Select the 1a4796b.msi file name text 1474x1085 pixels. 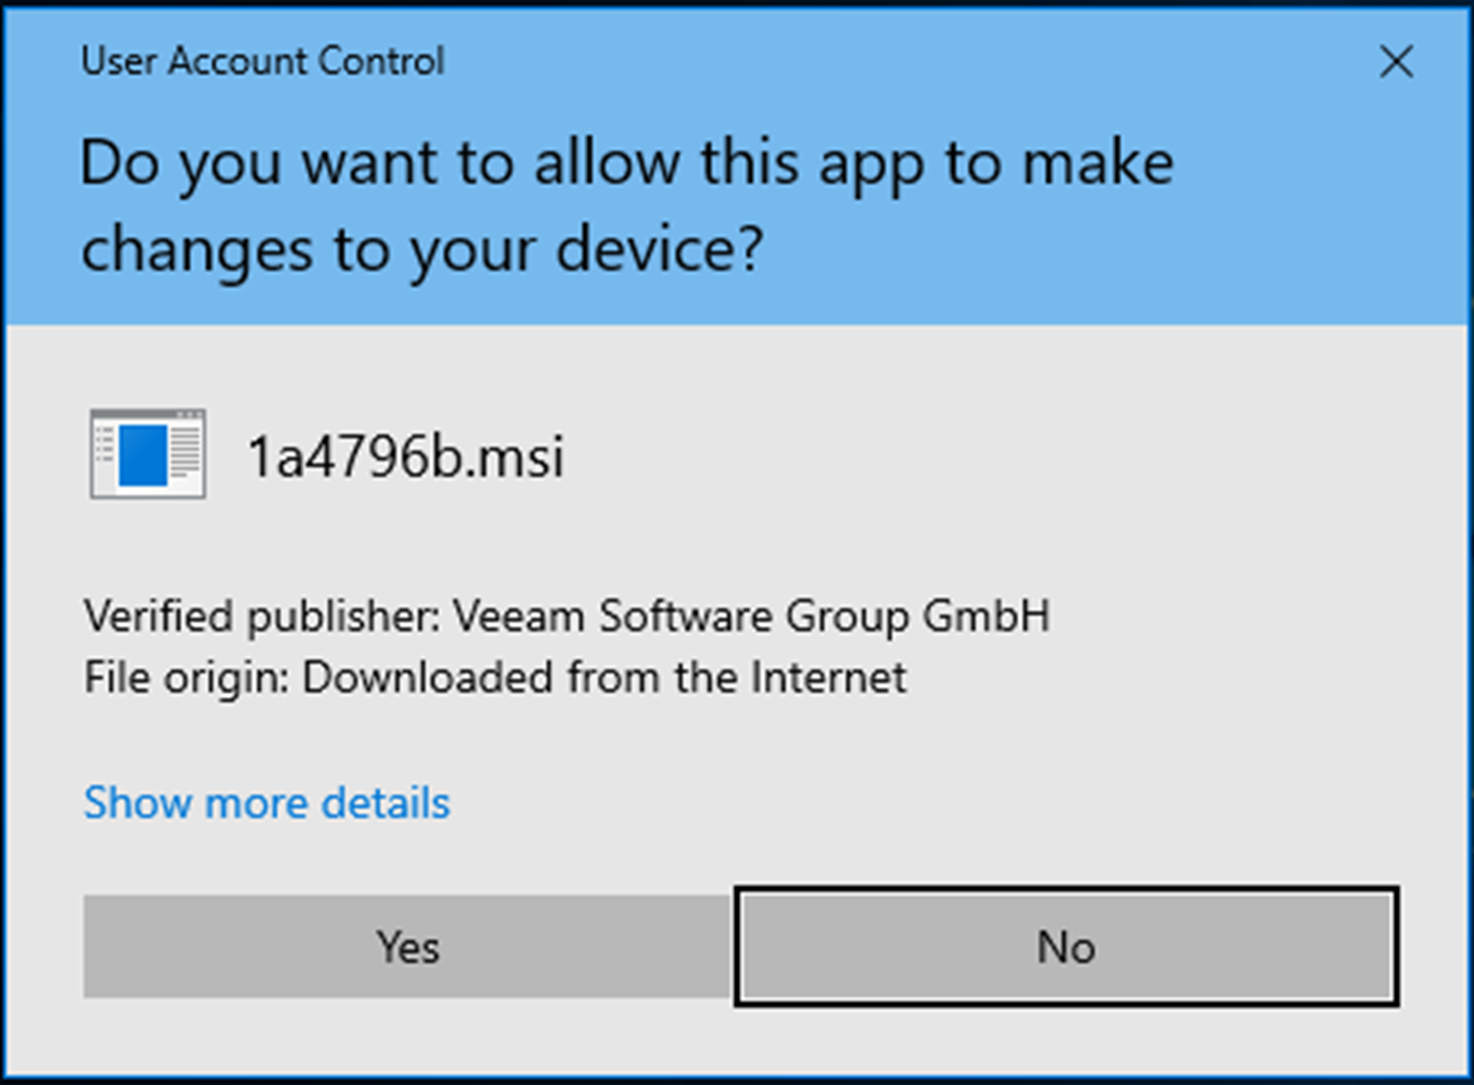point(406,456)
